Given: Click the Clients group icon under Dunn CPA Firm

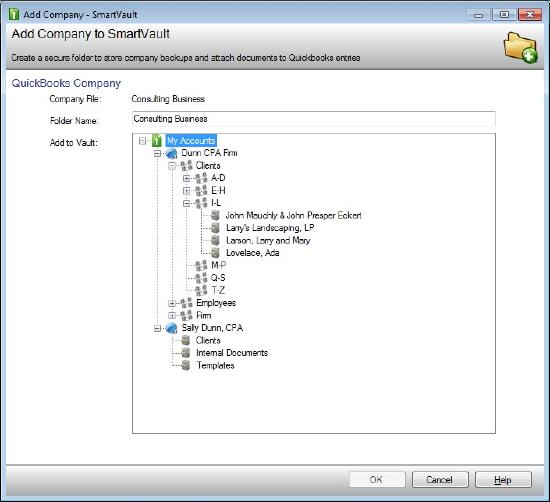Looking at the screenshot, I should [x=186, y=166].
